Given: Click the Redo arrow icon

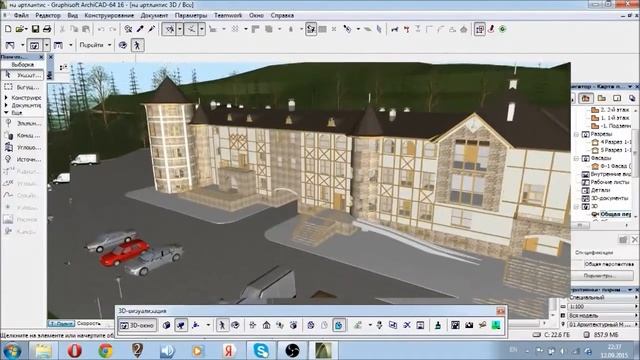Looking at the screenshot, I should [113, 29].
